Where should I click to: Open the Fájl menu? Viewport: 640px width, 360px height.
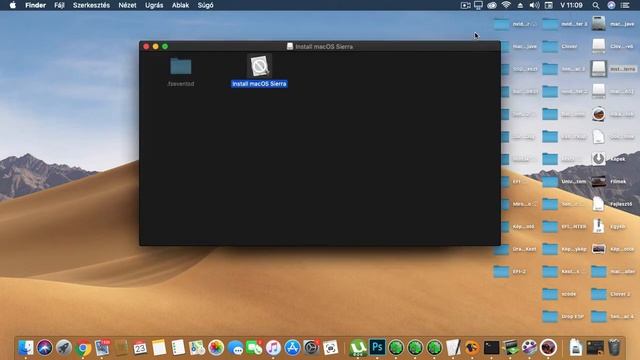60,5
